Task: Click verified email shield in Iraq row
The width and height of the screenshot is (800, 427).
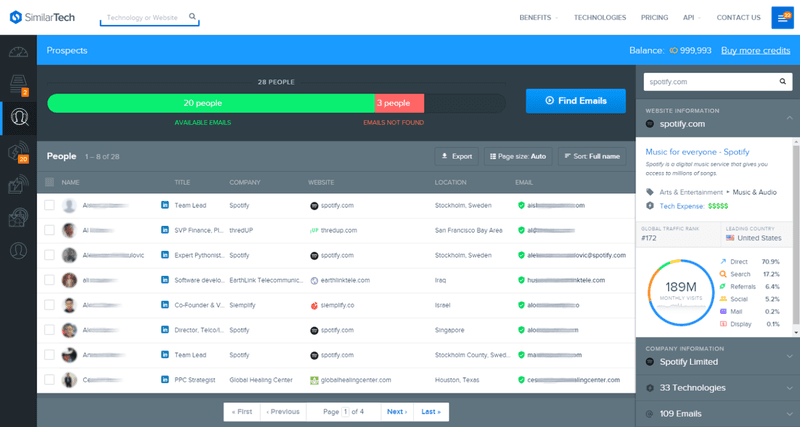Action: [x=521, y=280]
